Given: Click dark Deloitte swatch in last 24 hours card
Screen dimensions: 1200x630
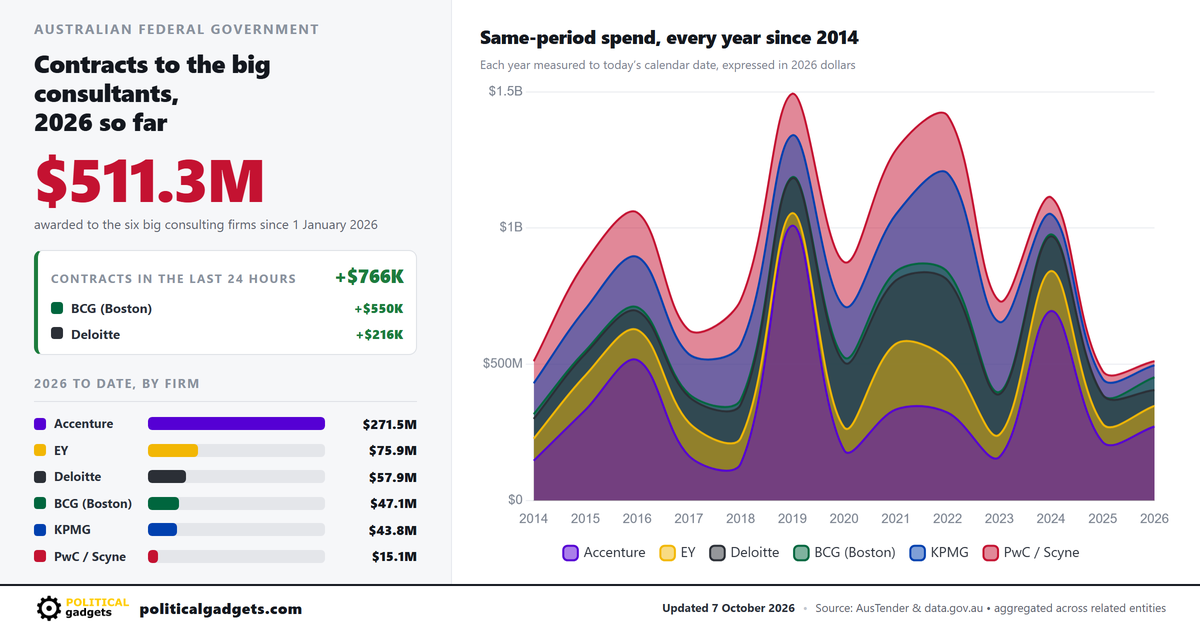Looking at the screenshot, I should (x=57, y=334).
